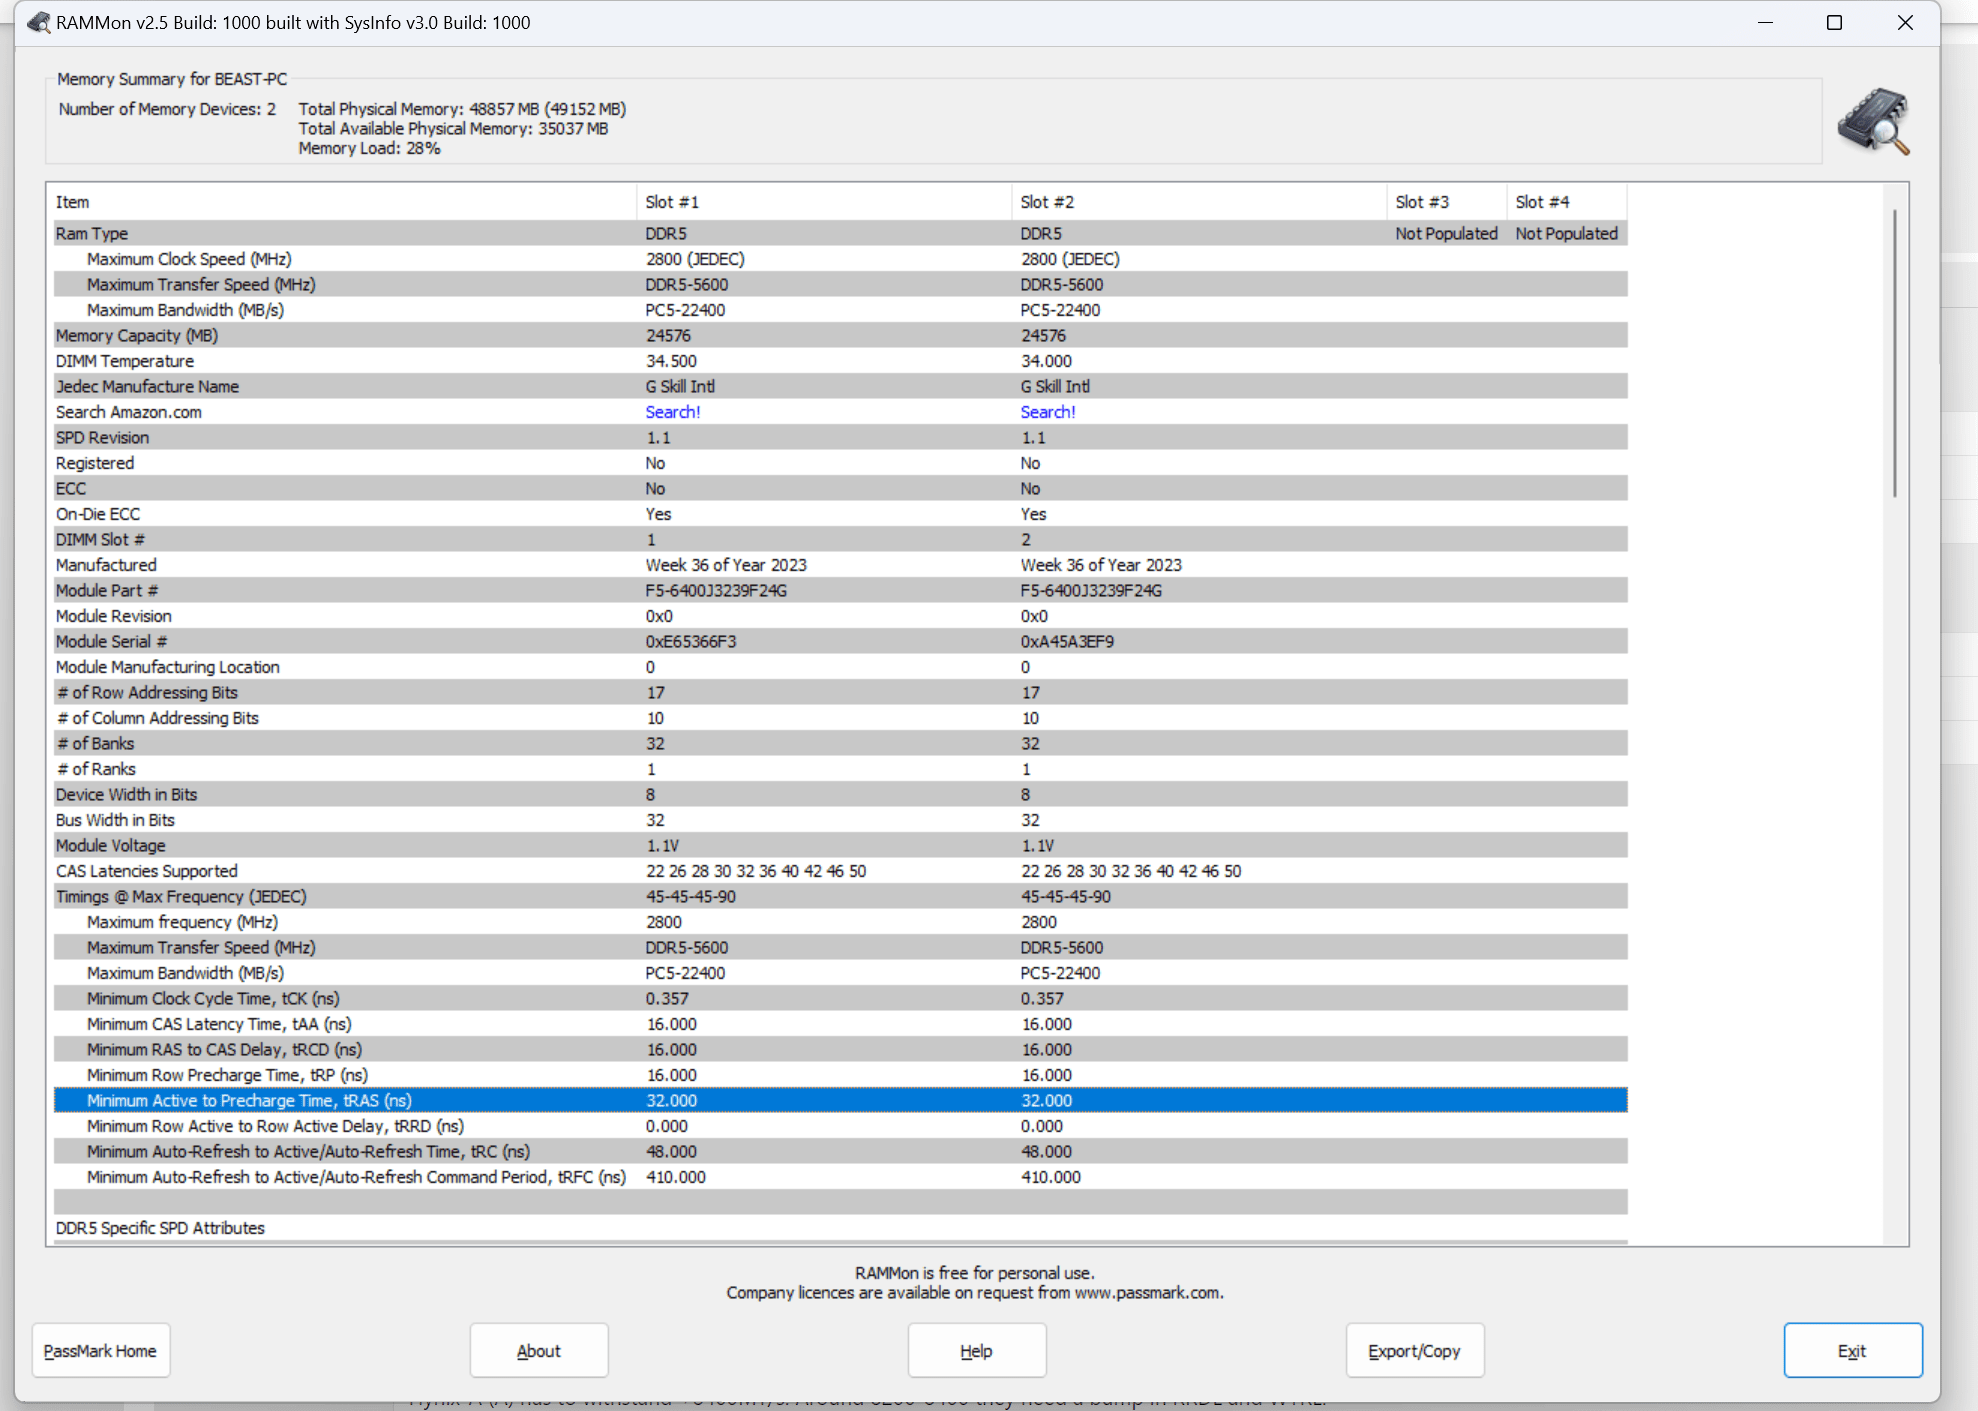The width and height of the screenshot is (1978, 1411).
Task: Select the Module Part # row
Action: pos(840,590)
